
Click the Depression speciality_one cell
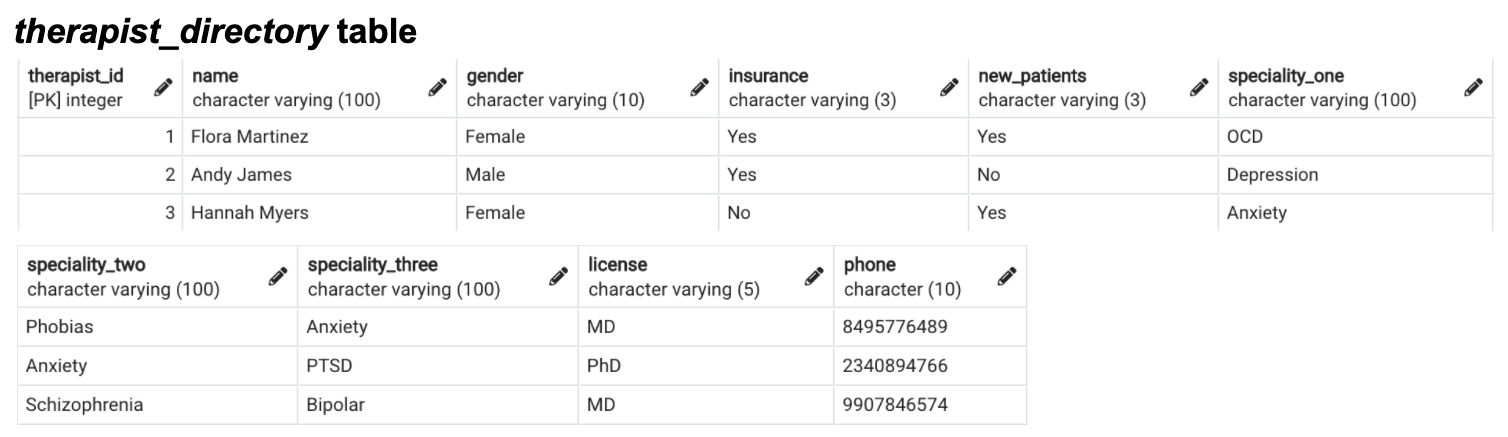(x=1272, y=175)
